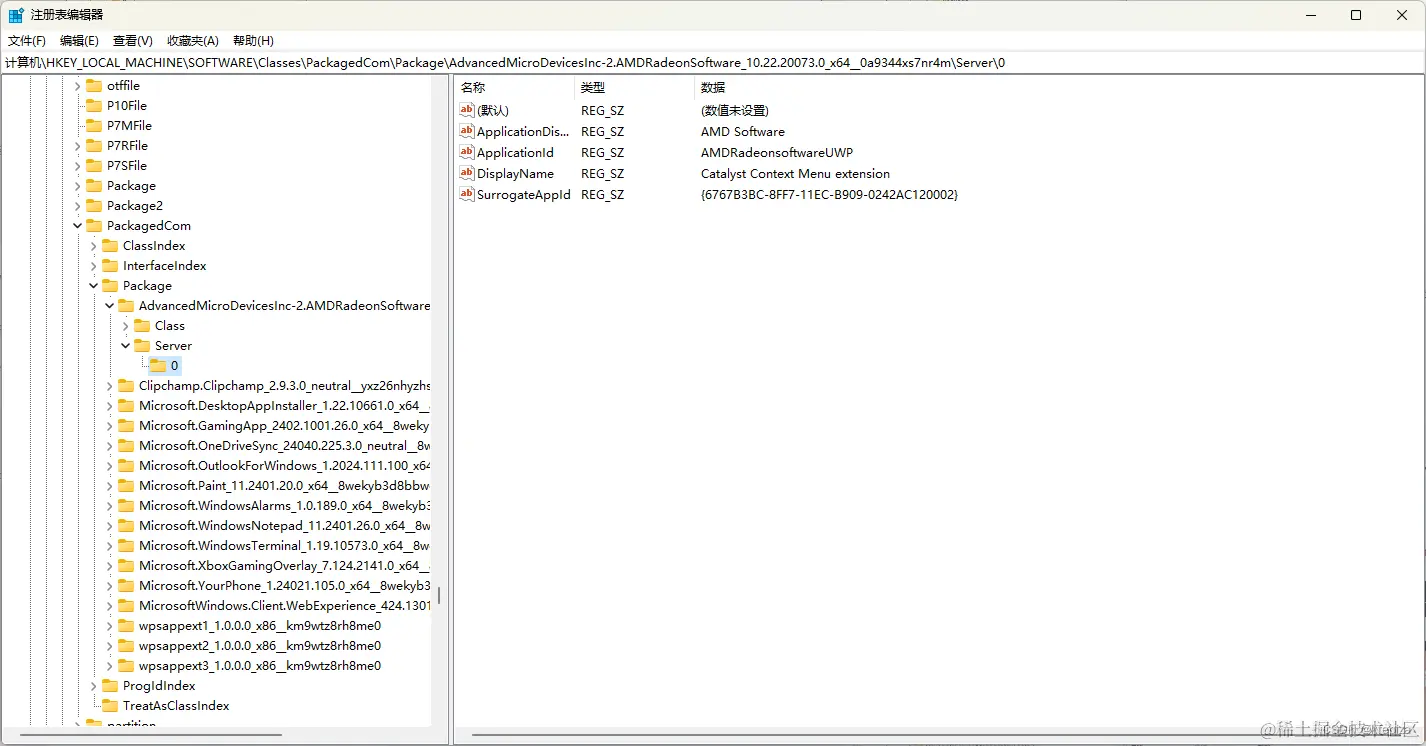Screen dimensions: 1426x746
Task: Select the P10File folder icon
Action: tap(94, 106)
